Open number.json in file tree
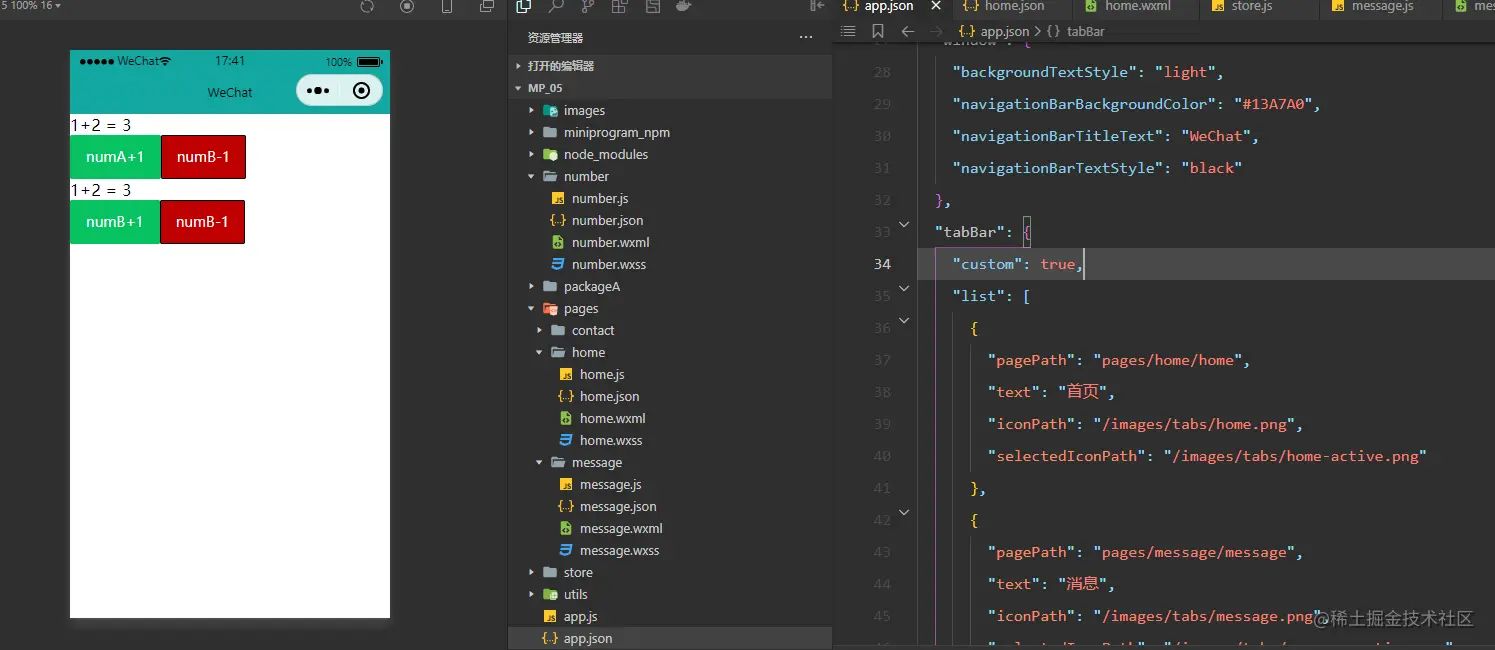Screen dimensions: 1495x650 [x=670, y=220]
